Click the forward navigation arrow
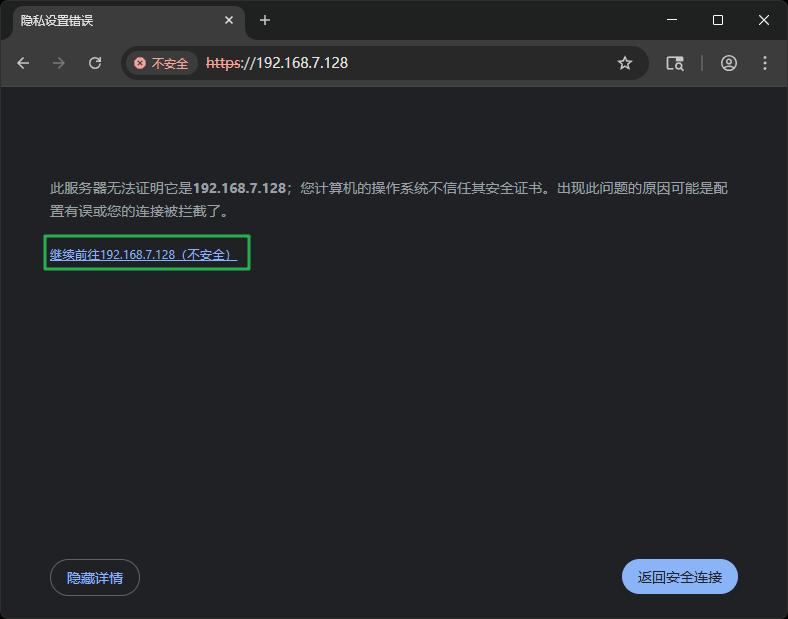This screenshot has width=788, height=619. tap(59, 63)
